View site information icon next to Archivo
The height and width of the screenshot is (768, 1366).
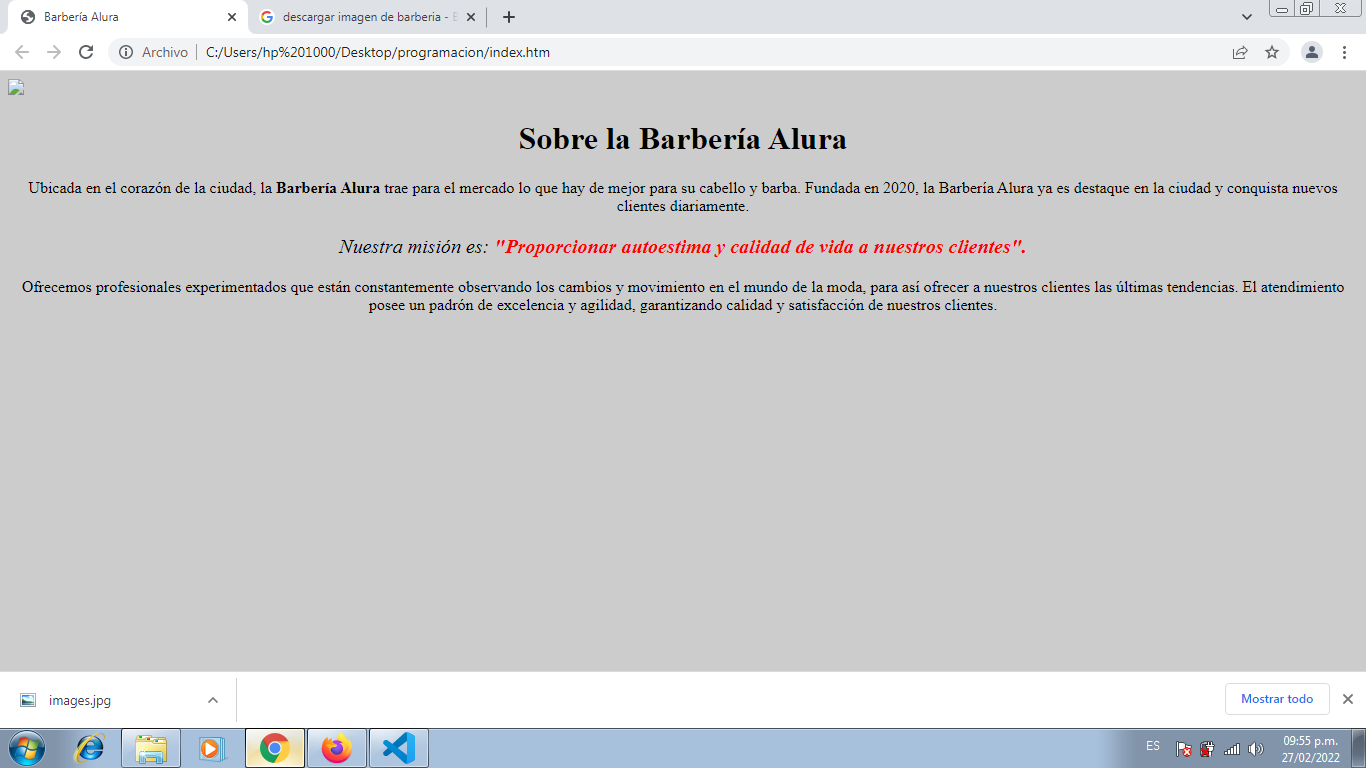tap(126, 52)
